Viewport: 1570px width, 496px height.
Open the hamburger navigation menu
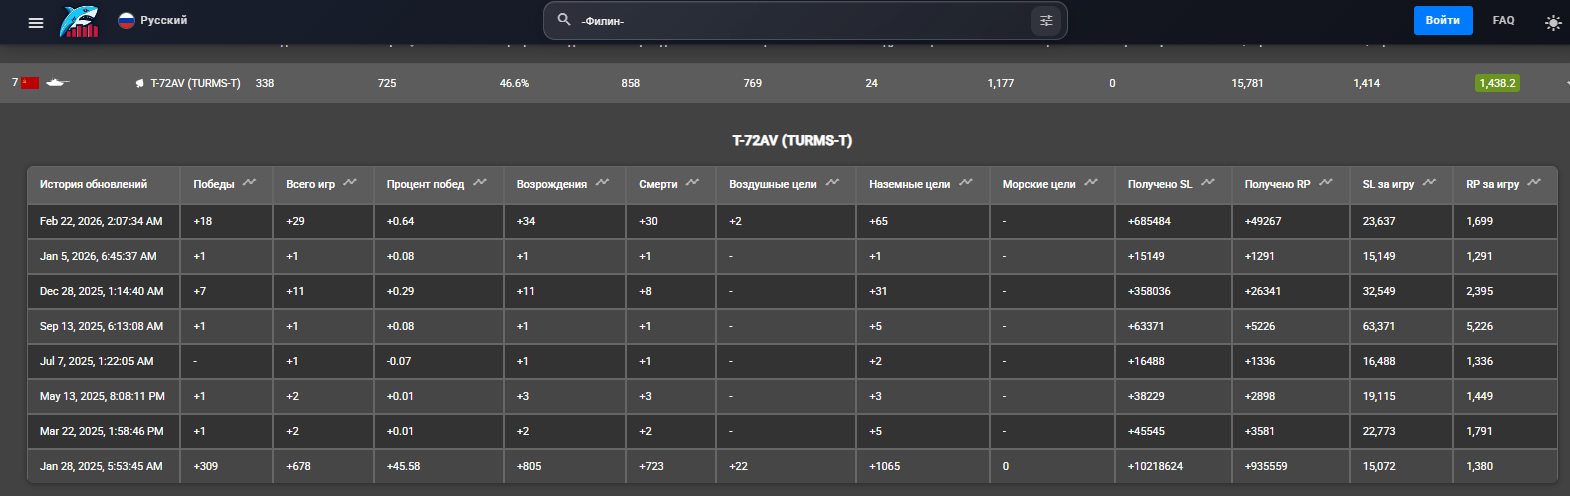pos(36,22)
